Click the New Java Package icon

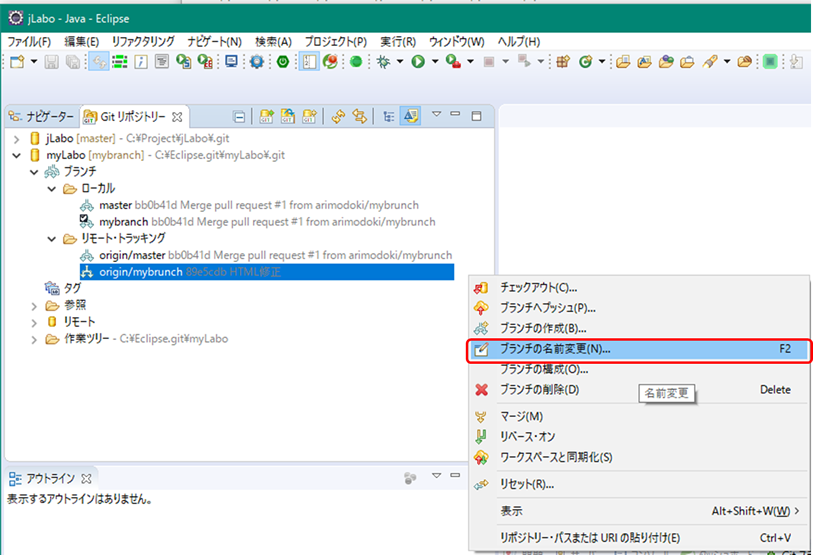563,62
